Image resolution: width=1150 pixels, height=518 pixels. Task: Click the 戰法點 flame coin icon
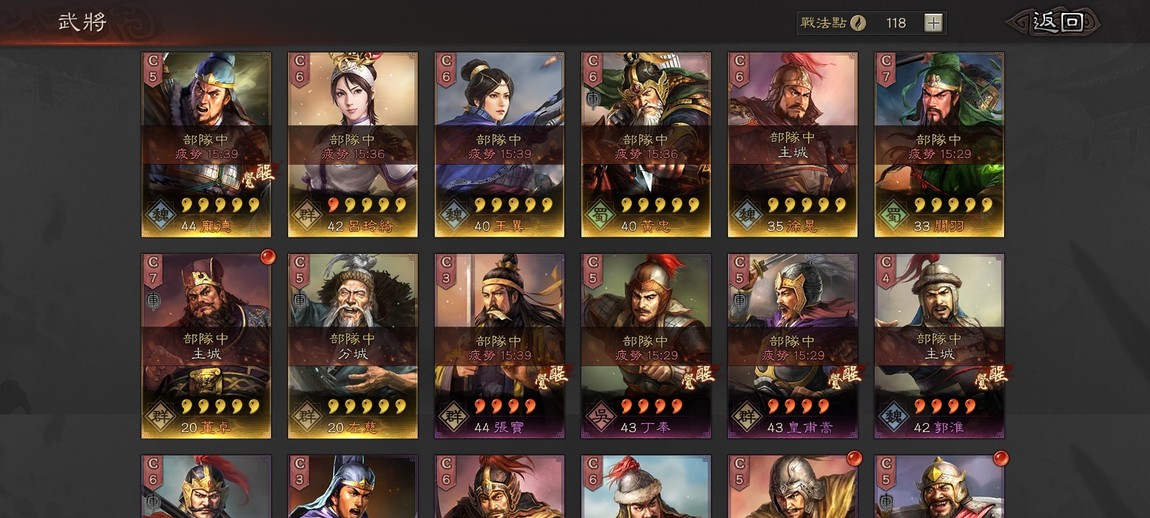click(857, 23)
